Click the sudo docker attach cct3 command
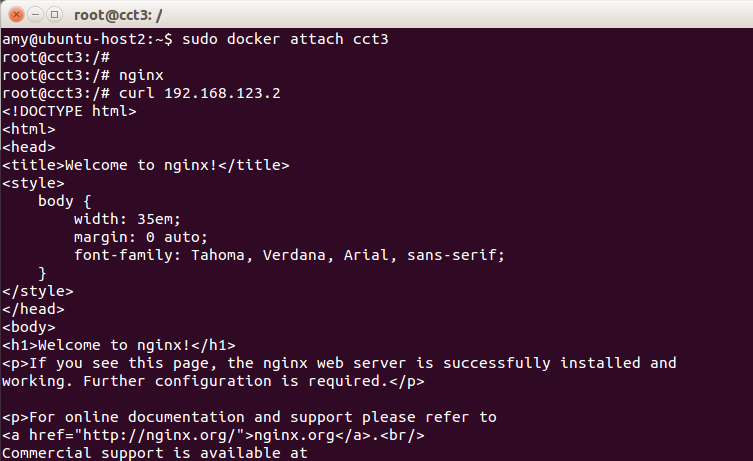 [x=285, y=39]
